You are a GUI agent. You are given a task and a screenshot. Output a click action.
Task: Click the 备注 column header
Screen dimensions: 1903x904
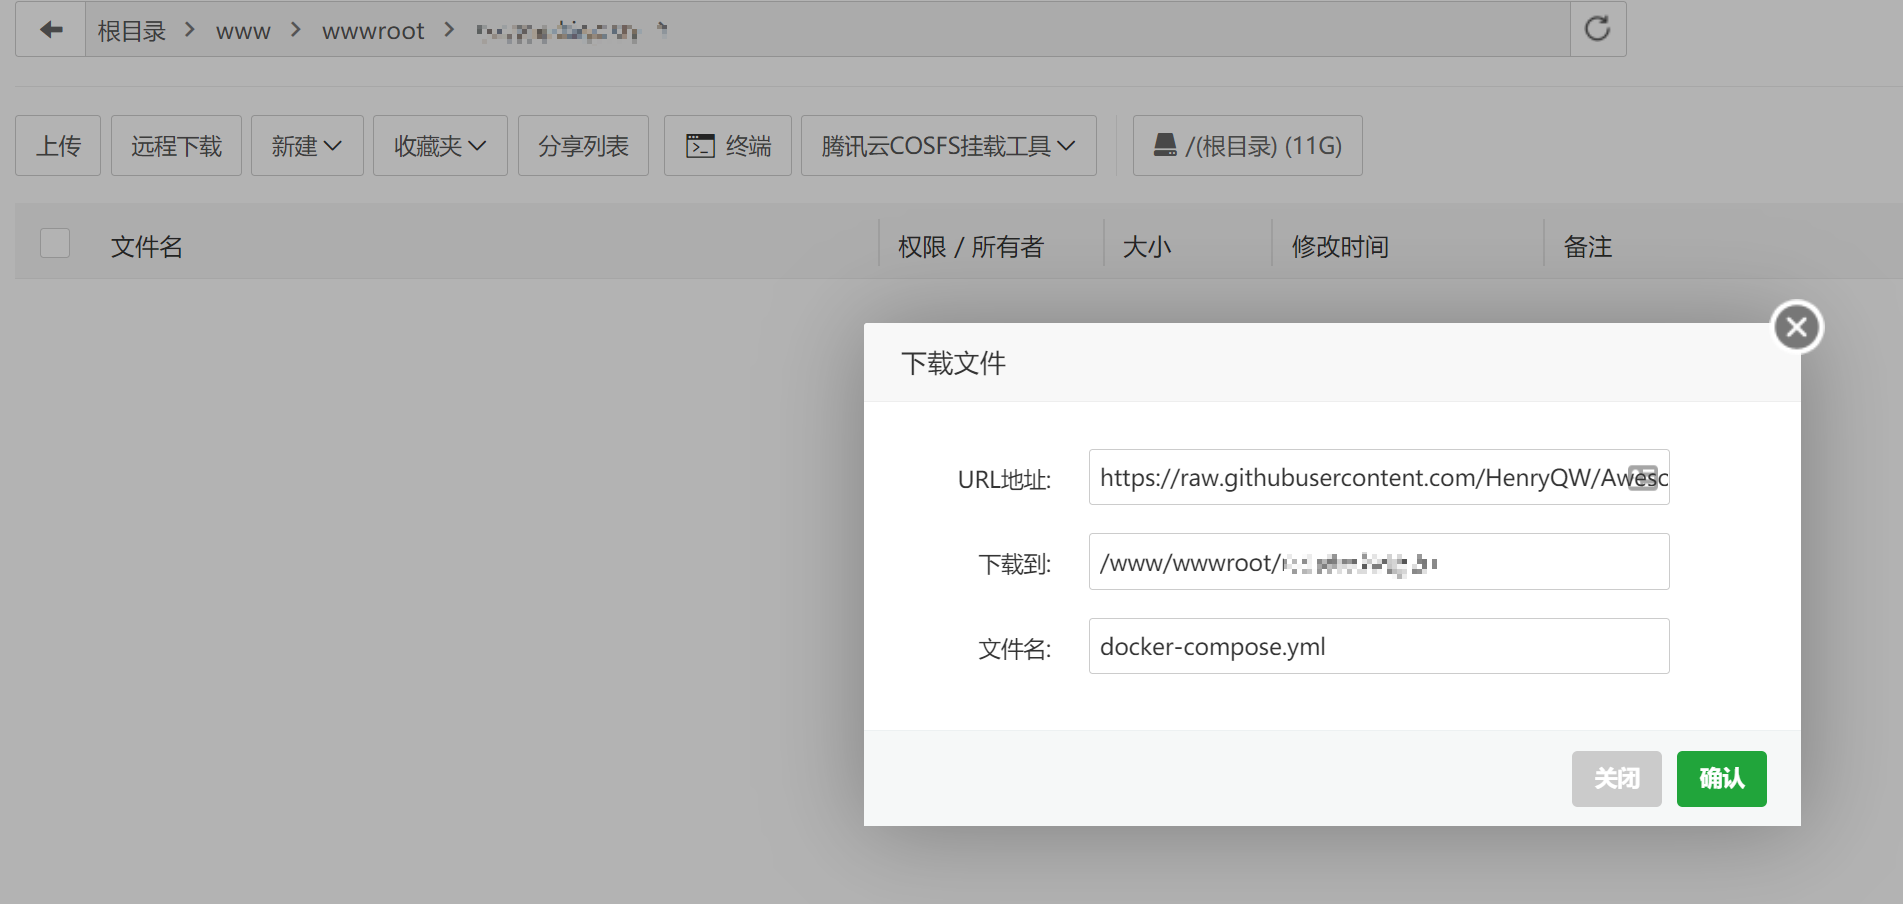(1587, 246)
